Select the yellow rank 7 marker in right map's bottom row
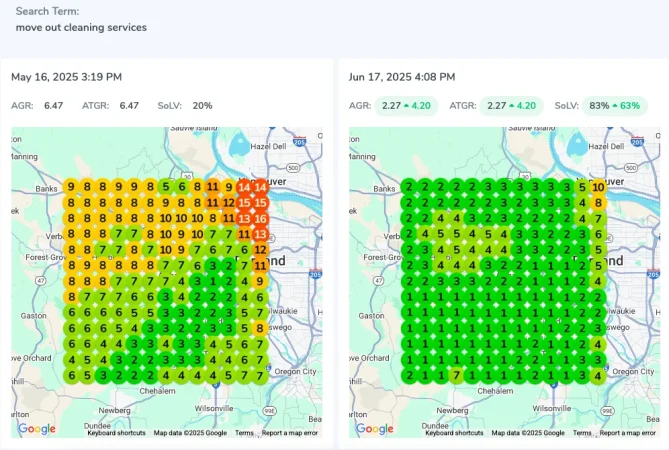Screen dimensions: 669x450 tap(457, 376)
